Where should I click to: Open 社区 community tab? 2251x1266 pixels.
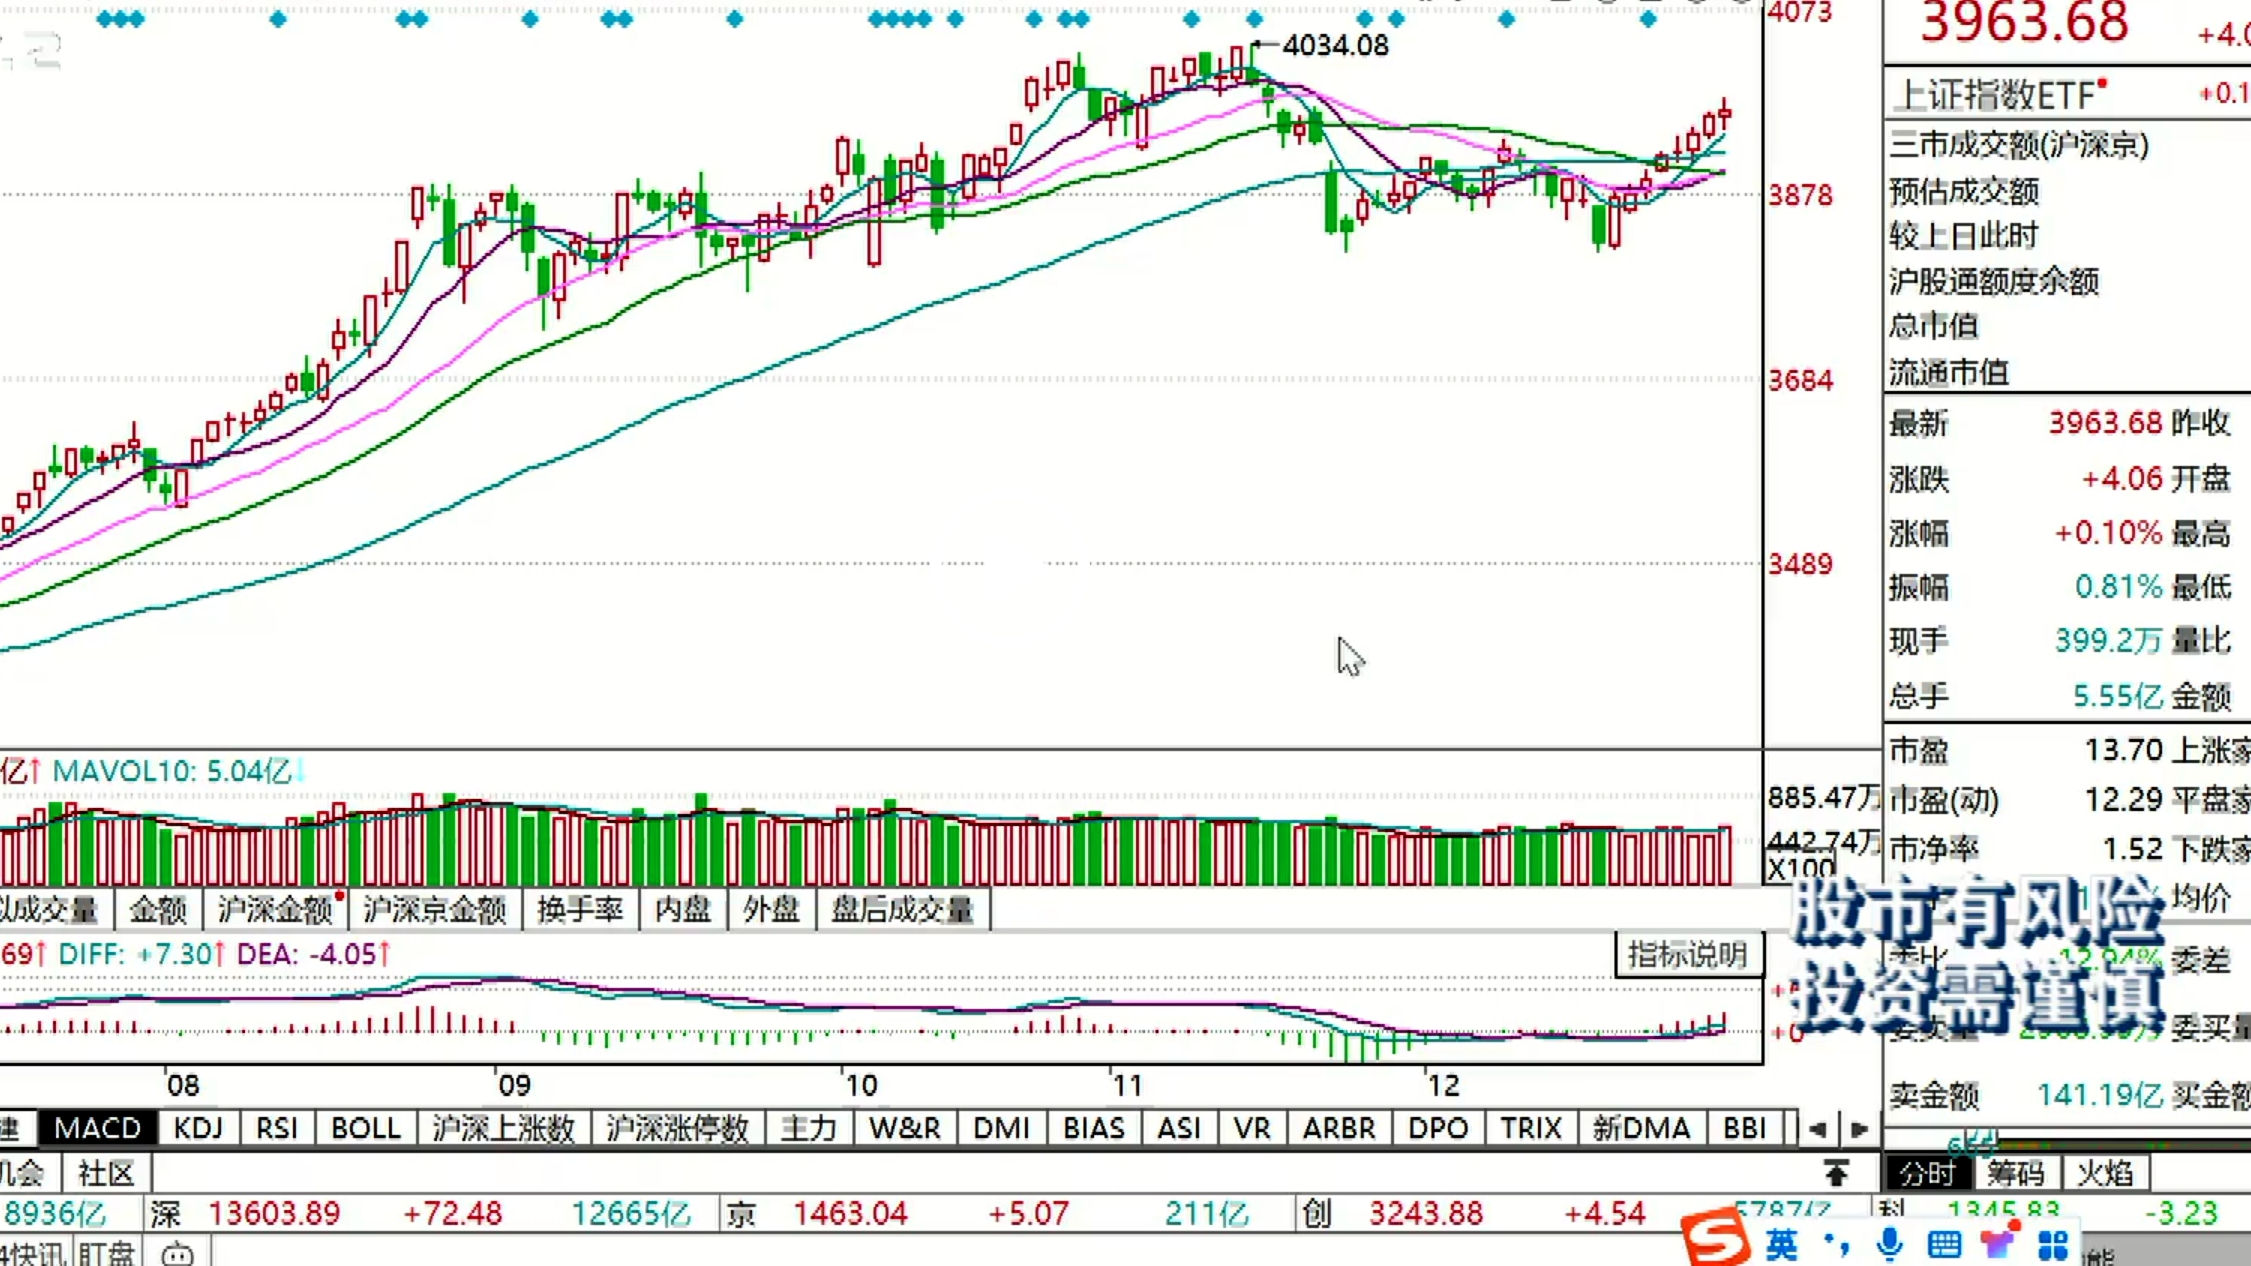click(106, 1172)
